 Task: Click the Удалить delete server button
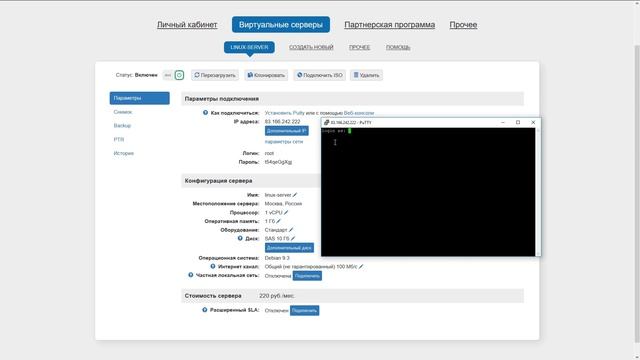(366, 75)
